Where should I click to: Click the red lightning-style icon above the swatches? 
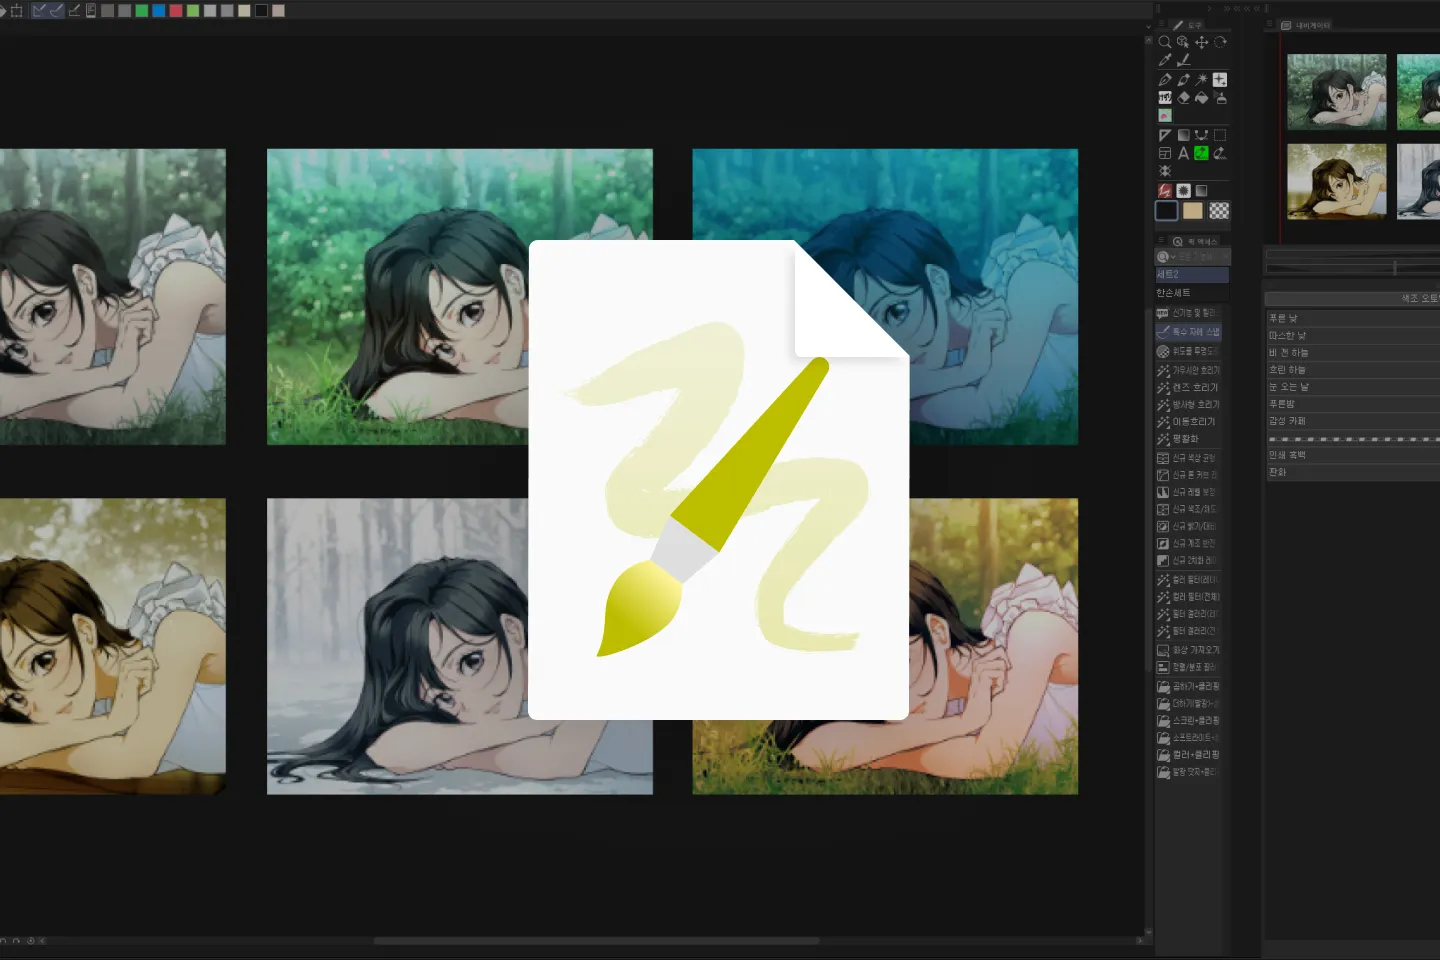click(x=1165, y=190)
